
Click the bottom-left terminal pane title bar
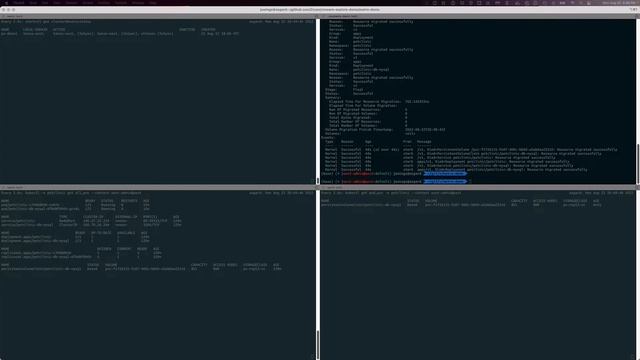click(x=158, y=187)
